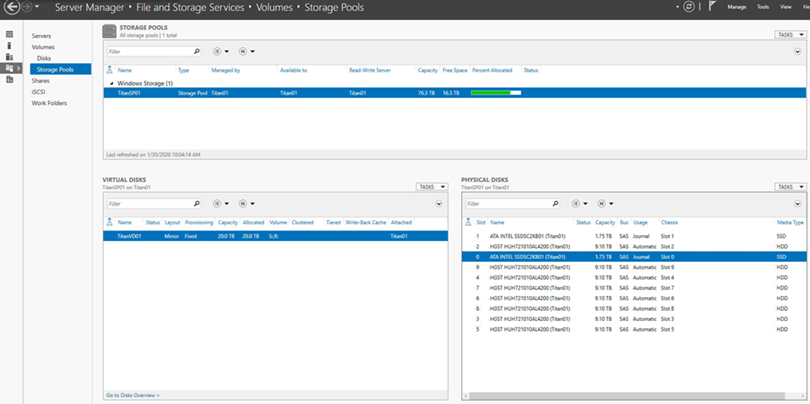
Task: Select ATA INTEL SSD in Slot 0
Action: (x=634, y=257)
